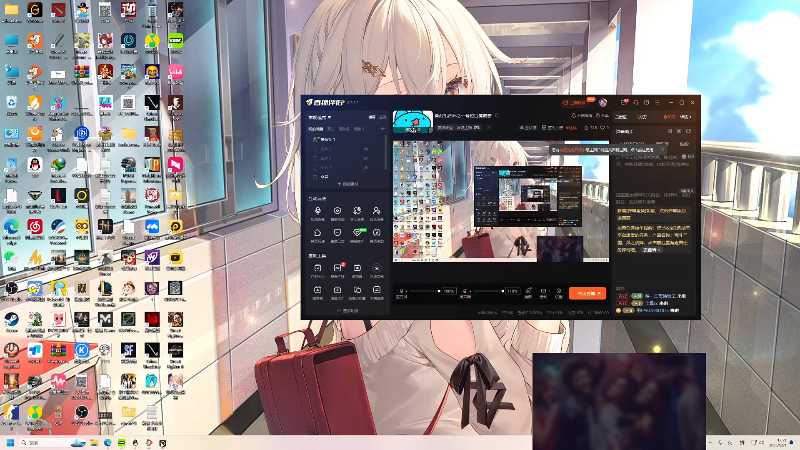Image resolution: width=800 pixels, height=450 pixels.
Task: Select the first tab in the right panel
Action: [x=621, y=117]
